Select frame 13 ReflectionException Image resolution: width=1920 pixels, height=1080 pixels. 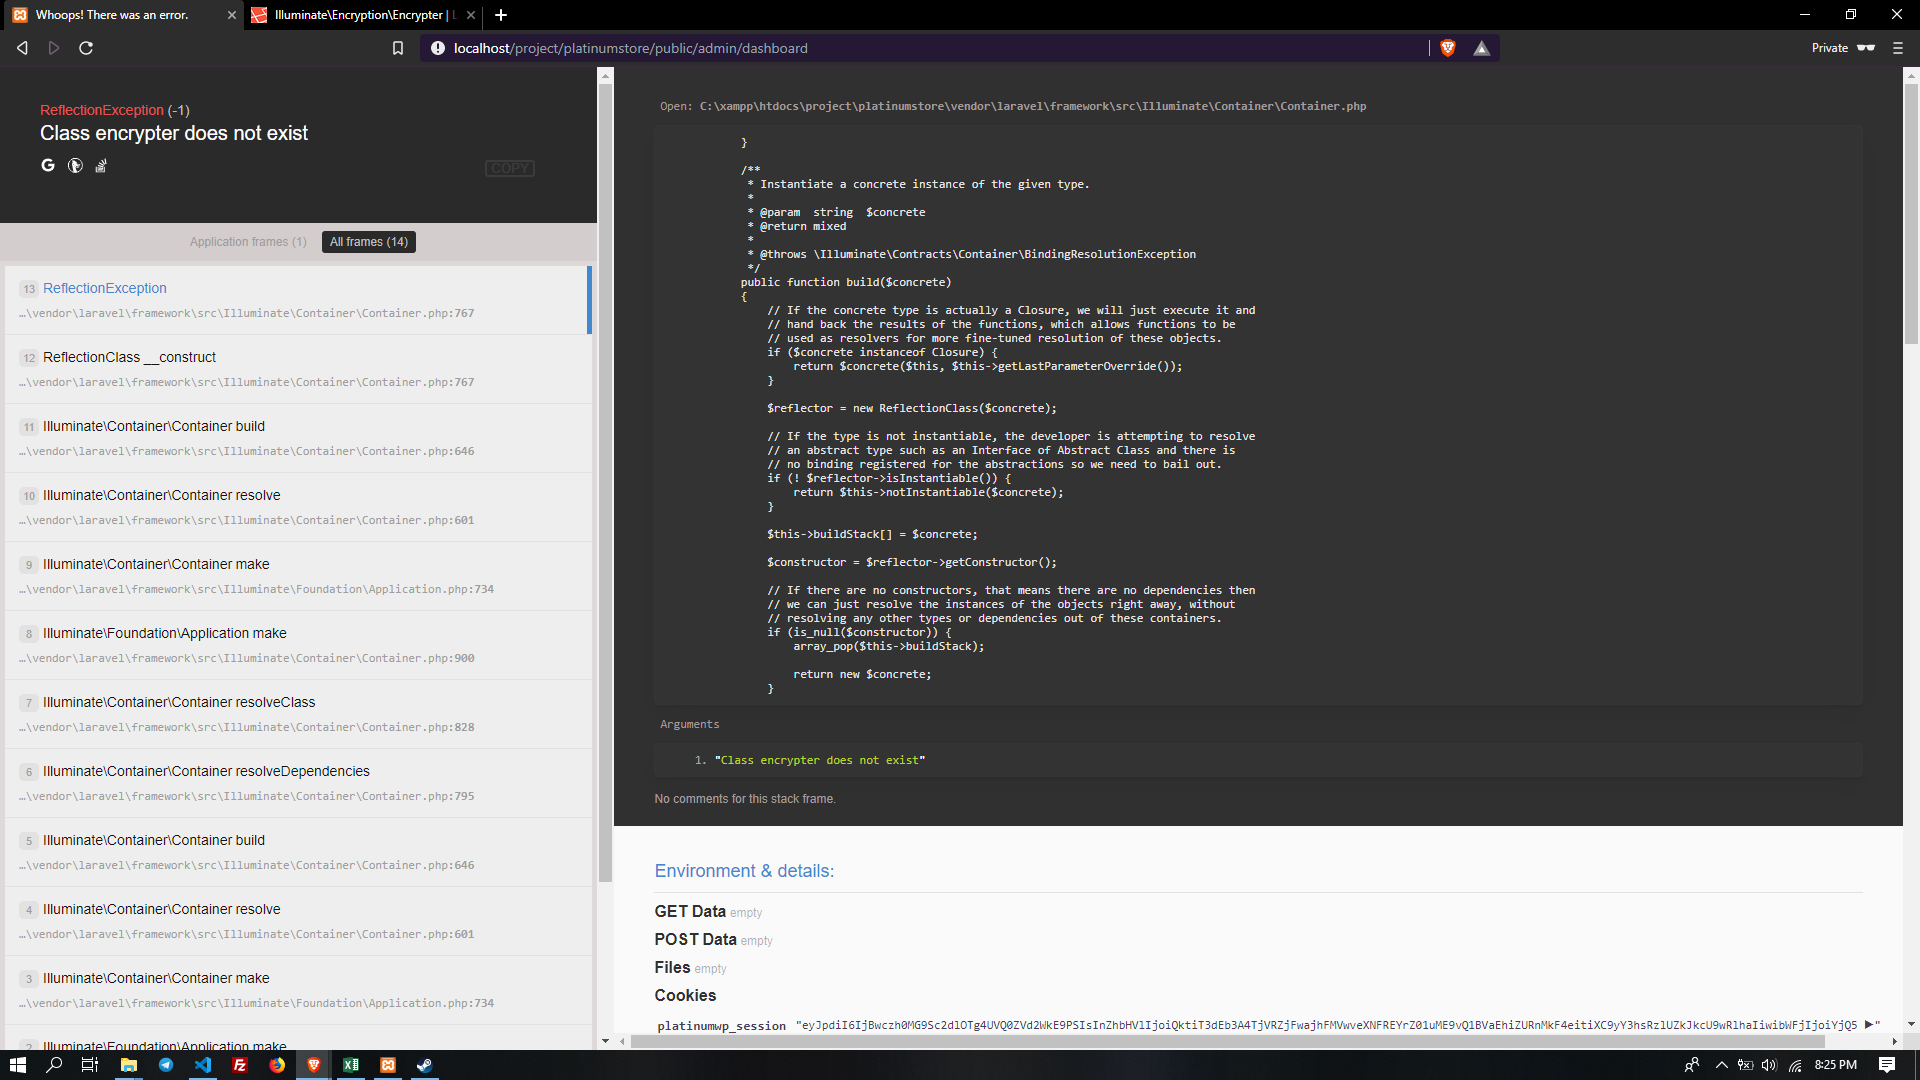click(x=296, y=300)
